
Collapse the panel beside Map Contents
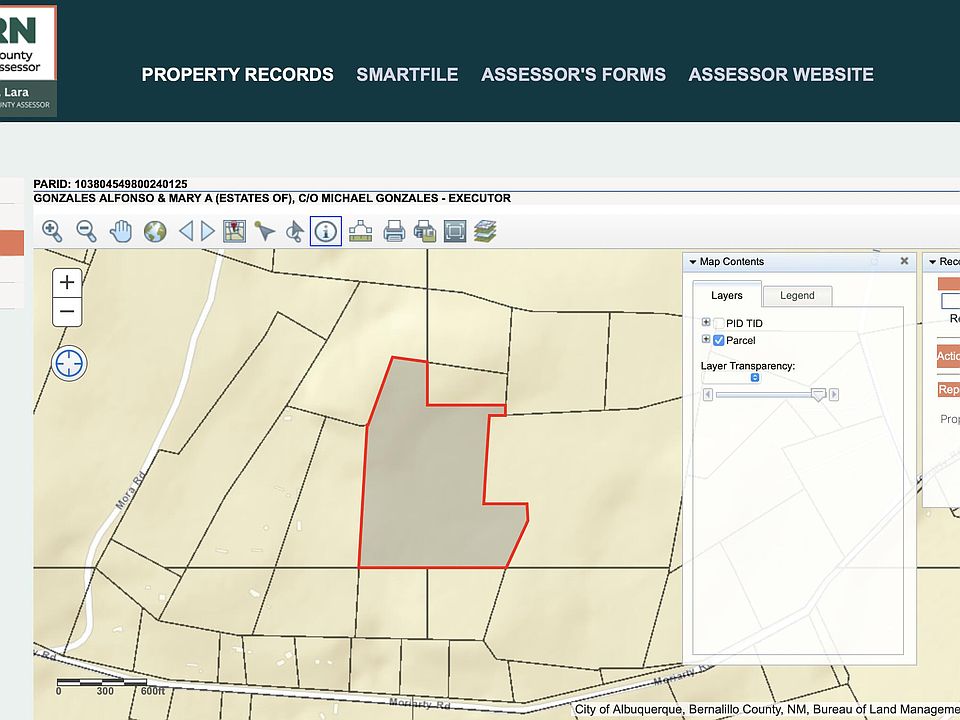click(x=932, y=262)
